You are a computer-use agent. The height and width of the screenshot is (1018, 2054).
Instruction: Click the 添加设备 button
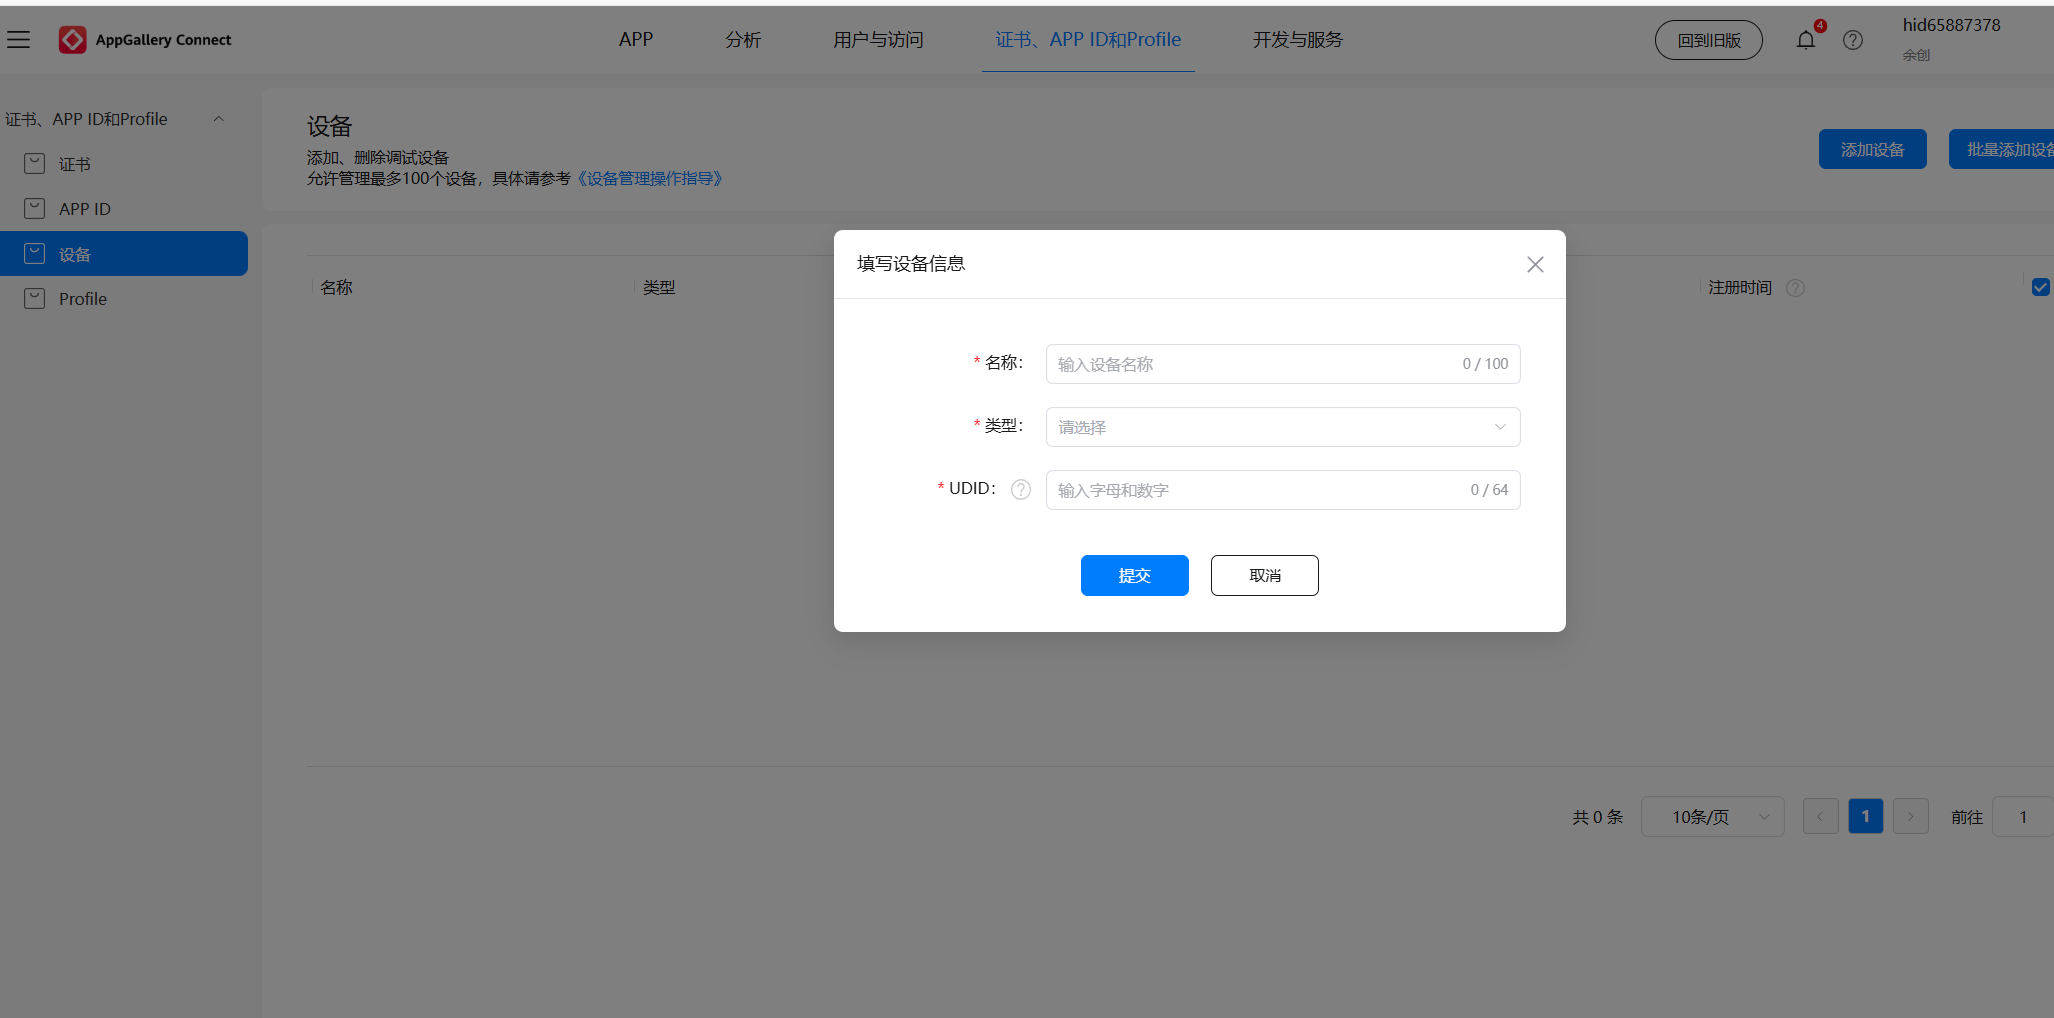1873,149
